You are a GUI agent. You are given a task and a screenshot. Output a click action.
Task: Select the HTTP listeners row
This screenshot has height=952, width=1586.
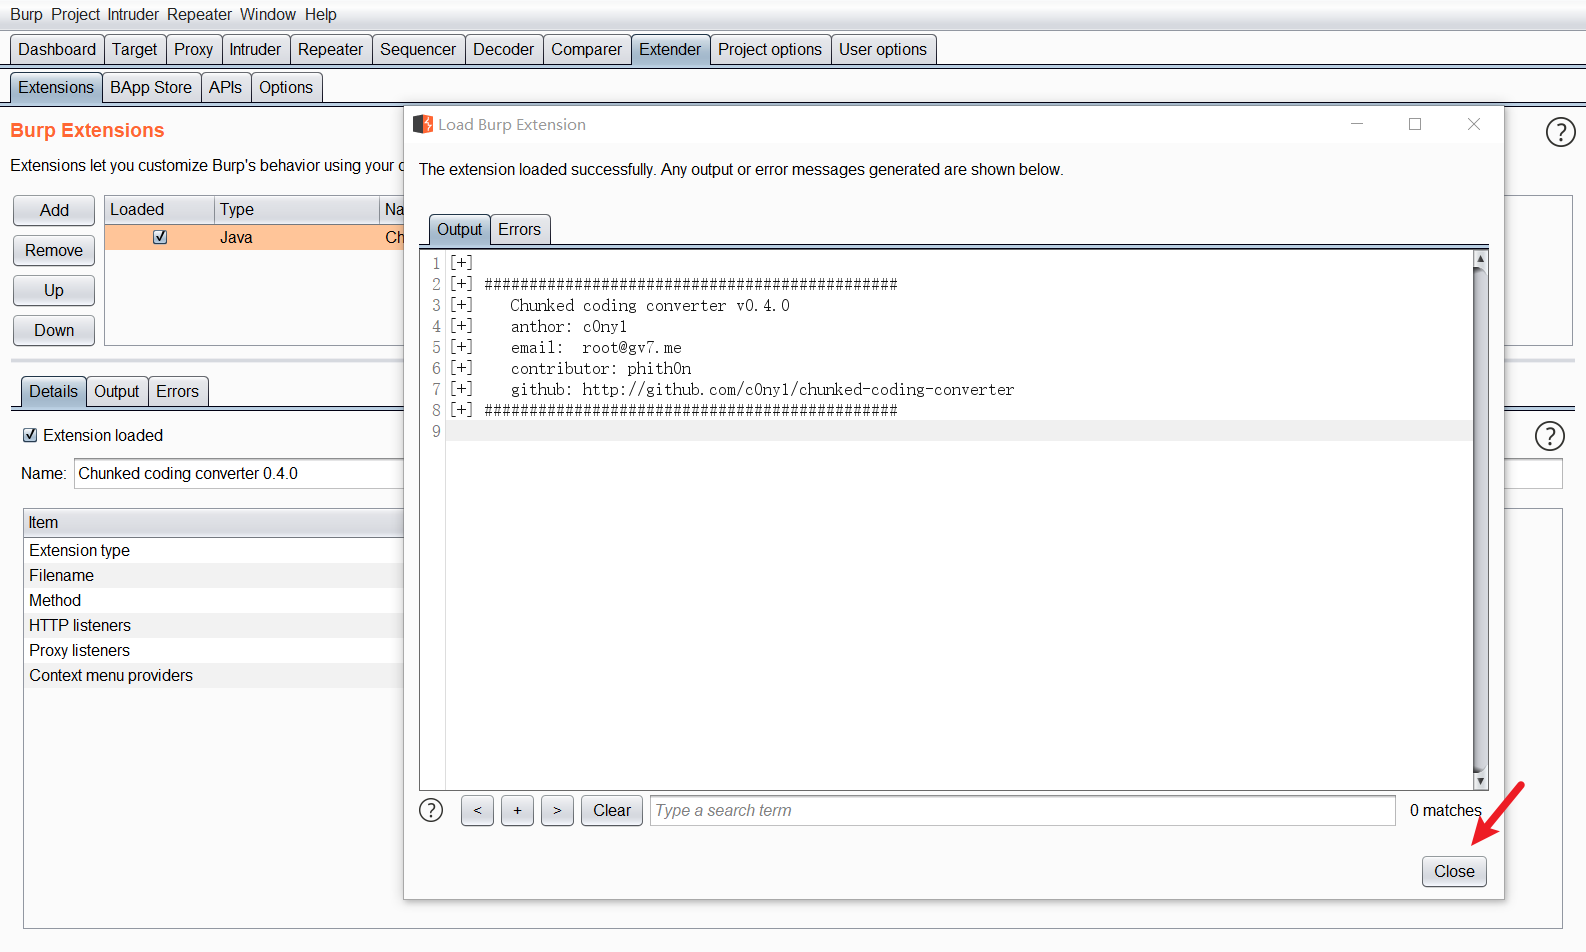click(214, 625)
